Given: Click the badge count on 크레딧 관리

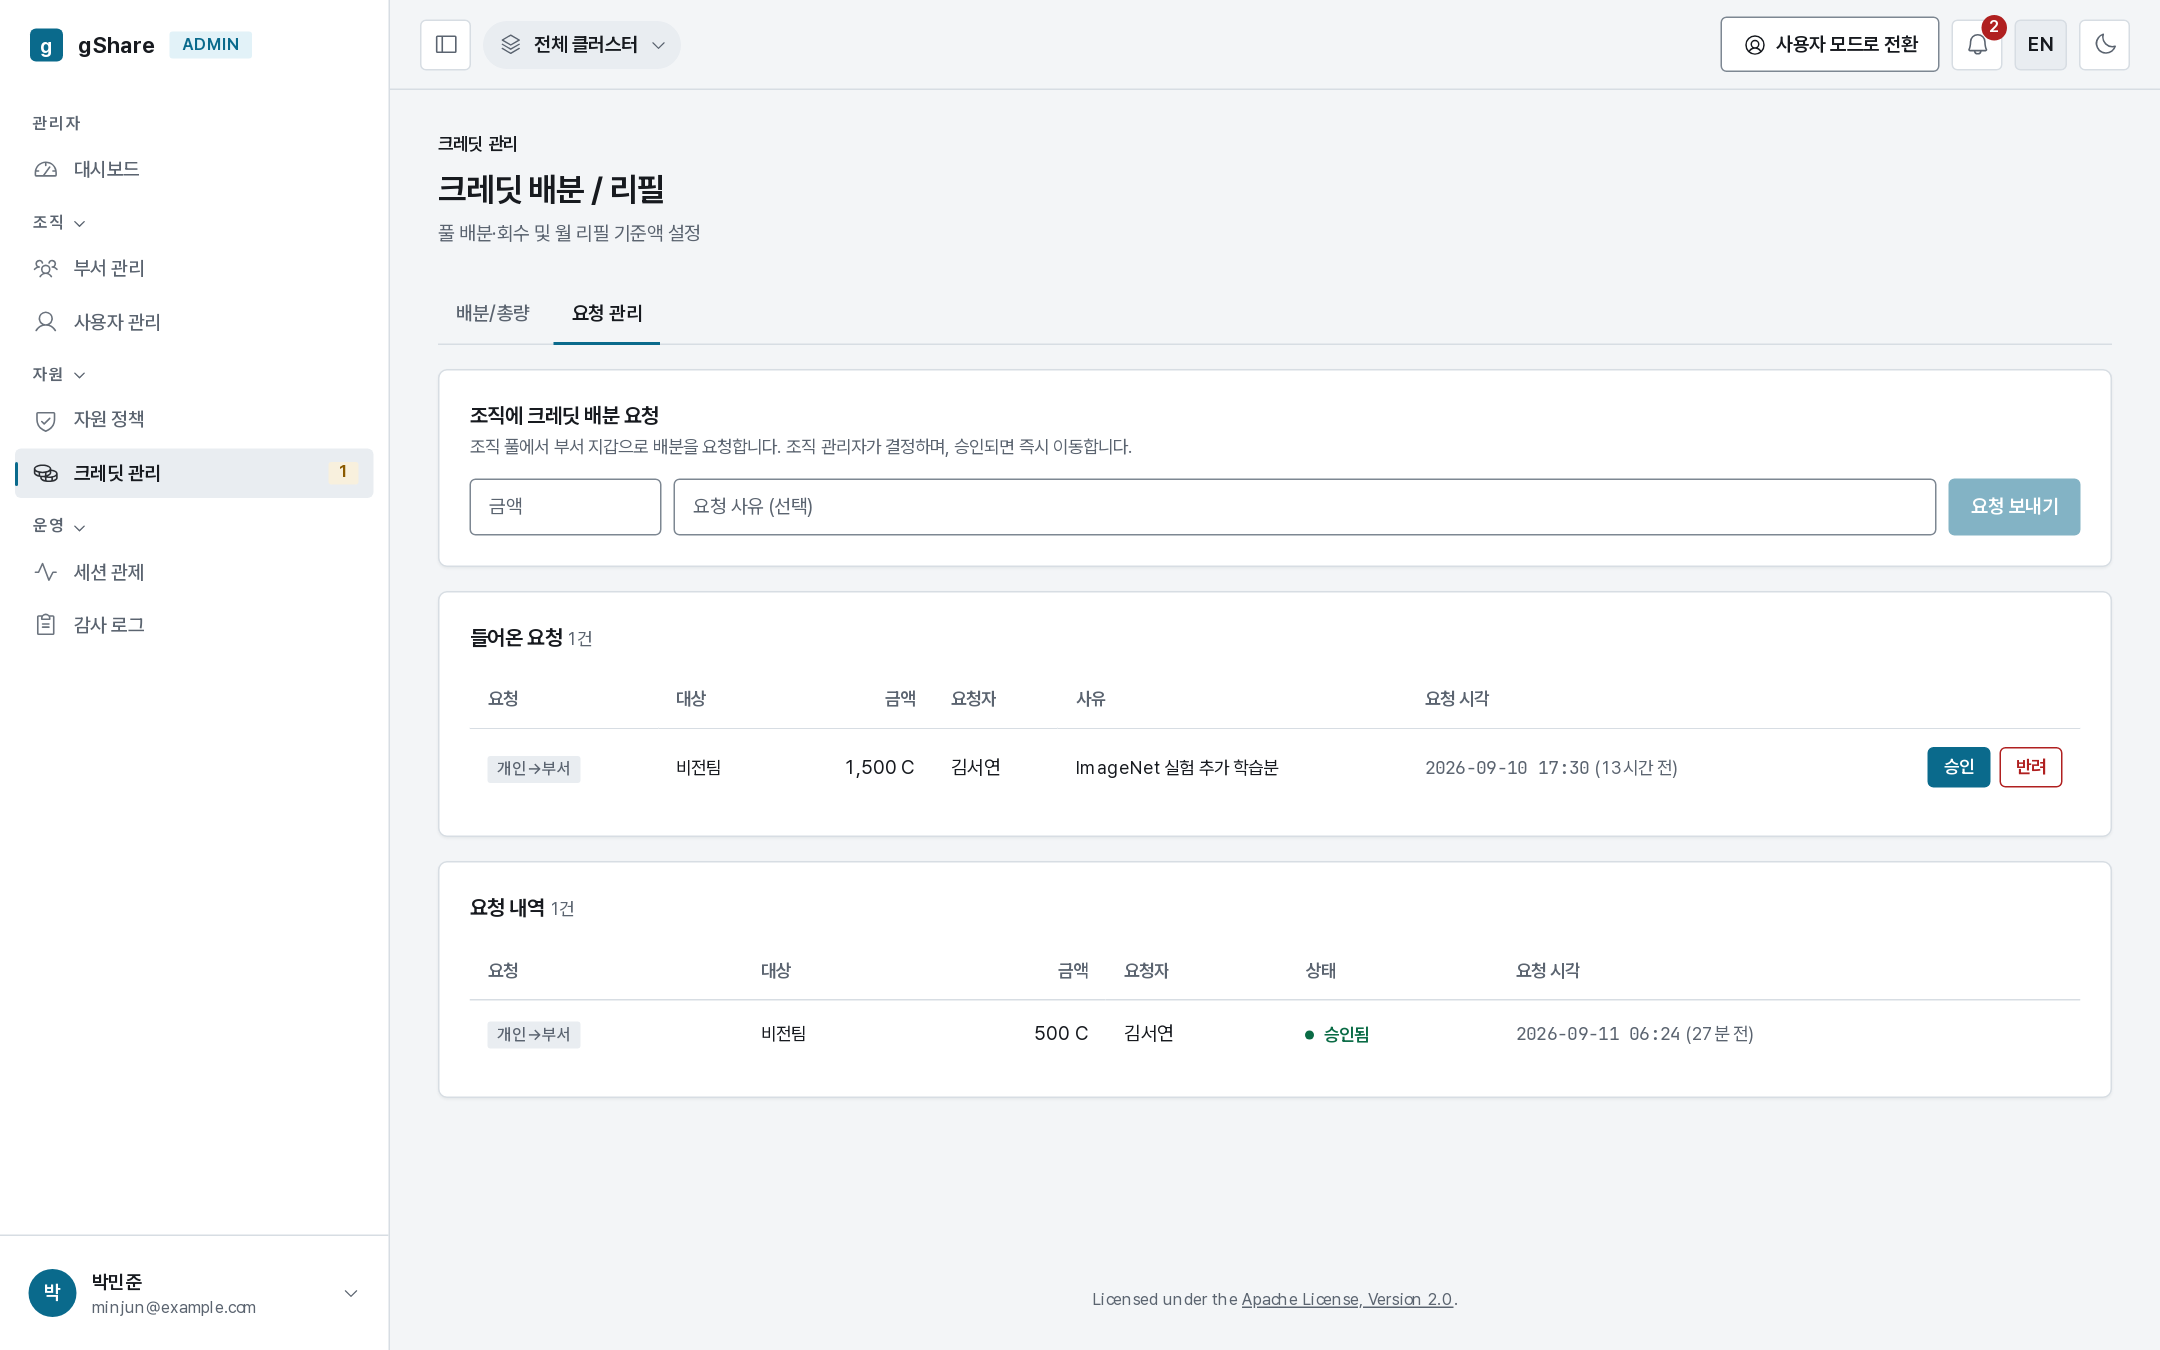Looking at the screenshot, I should [x=343, y=472].
